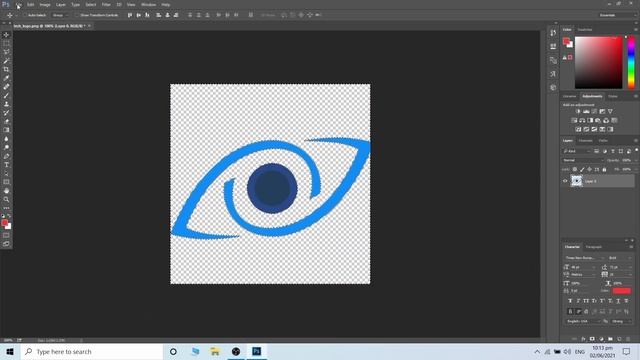Select the Eraser tool

tap(6, 121)
